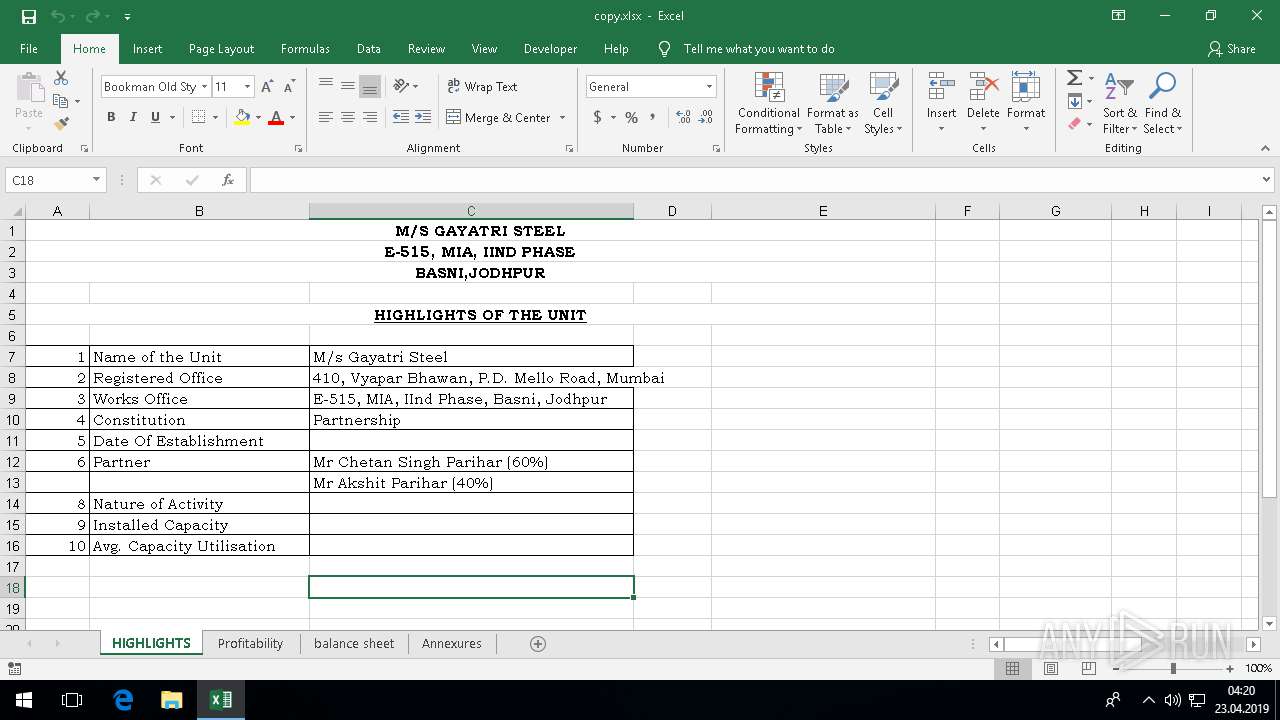This screenshot has width=1280, height=720.
Task: Open the font size dropdown
Action: [247, 87]
